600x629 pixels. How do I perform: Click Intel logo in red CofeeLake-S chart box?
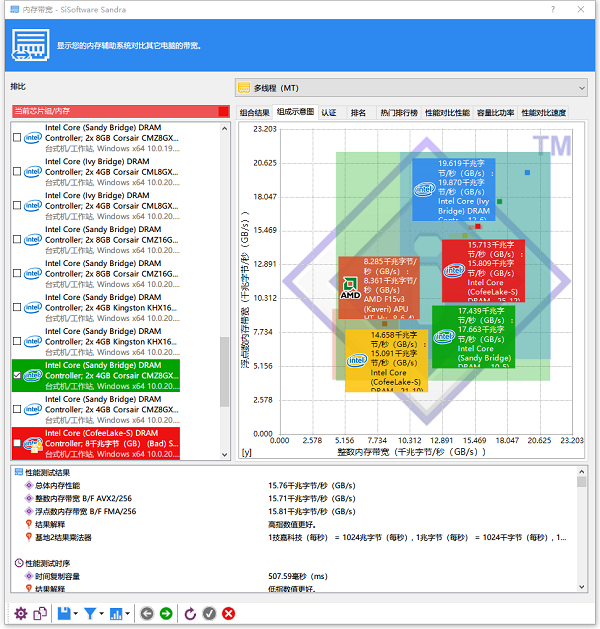click(x=454, y=271)
